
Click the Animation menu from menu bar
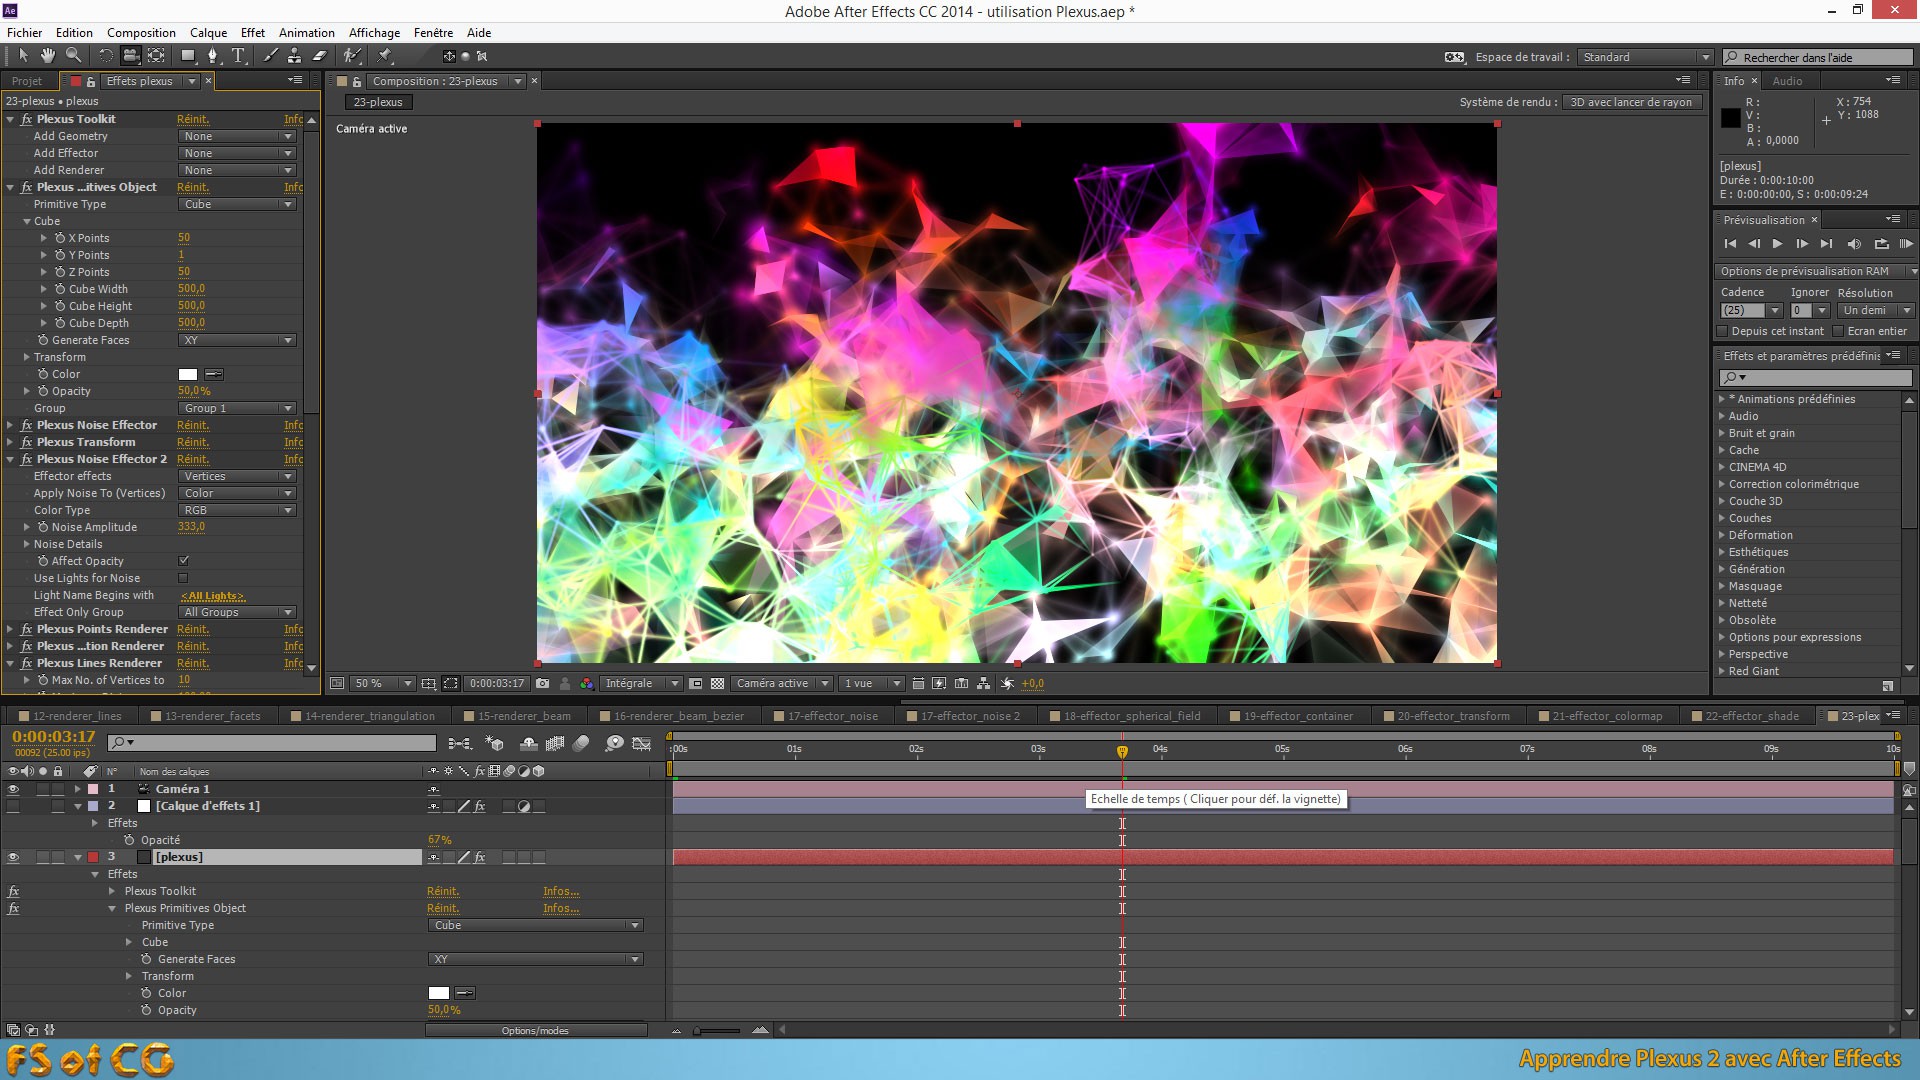point(305,32)
